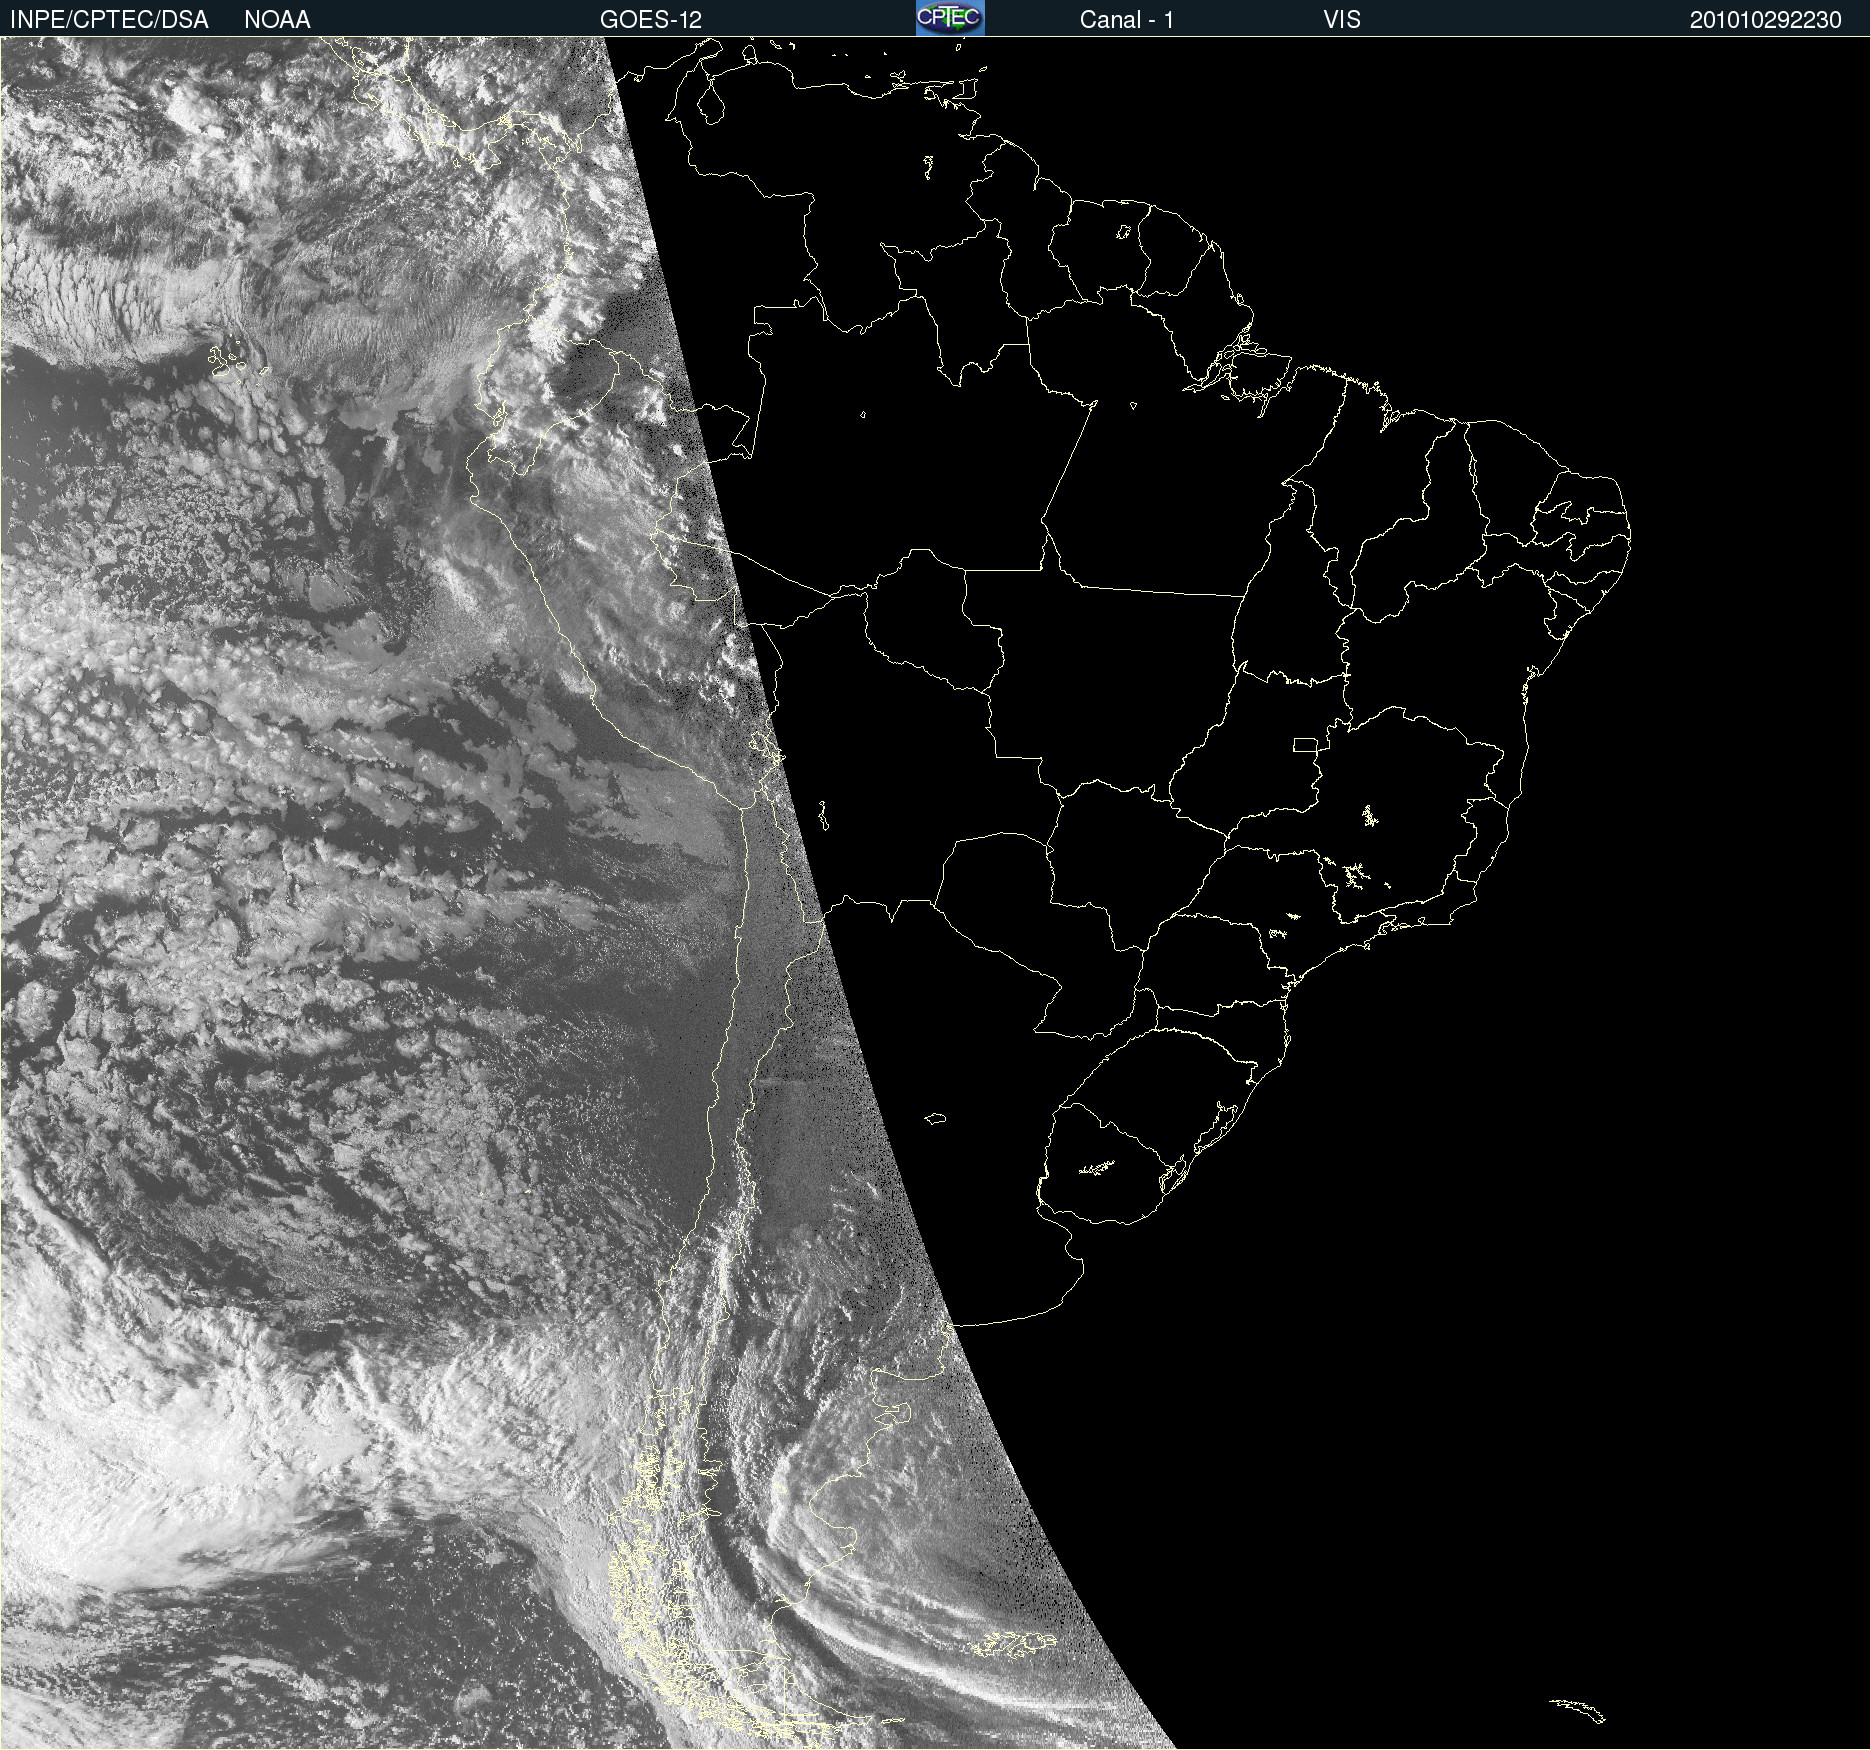Click the VIS channel label

click(x=1342, y=20)
